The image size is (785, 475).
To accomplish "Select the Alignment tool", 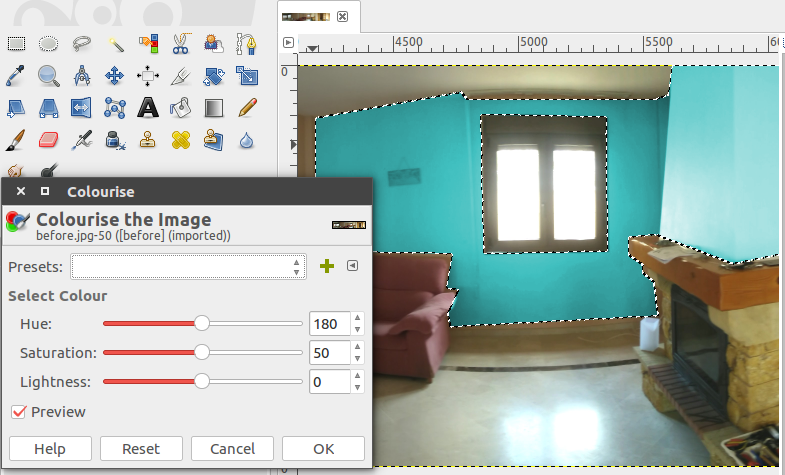I will pyautogui.click(x=148, y=76).
